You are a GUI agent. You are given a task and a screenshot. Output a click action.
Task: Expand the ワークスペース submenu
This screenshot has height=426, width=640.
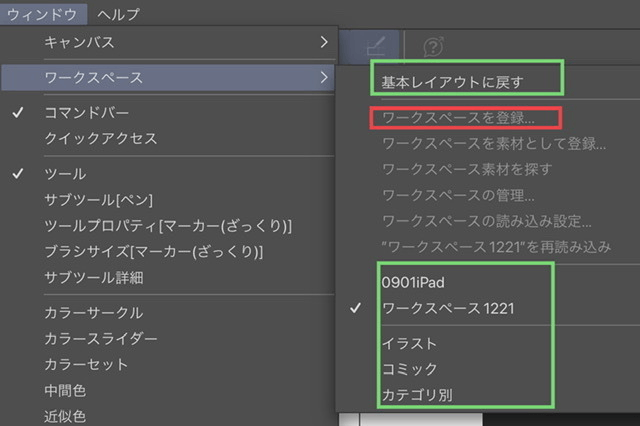tap(168, 77)
